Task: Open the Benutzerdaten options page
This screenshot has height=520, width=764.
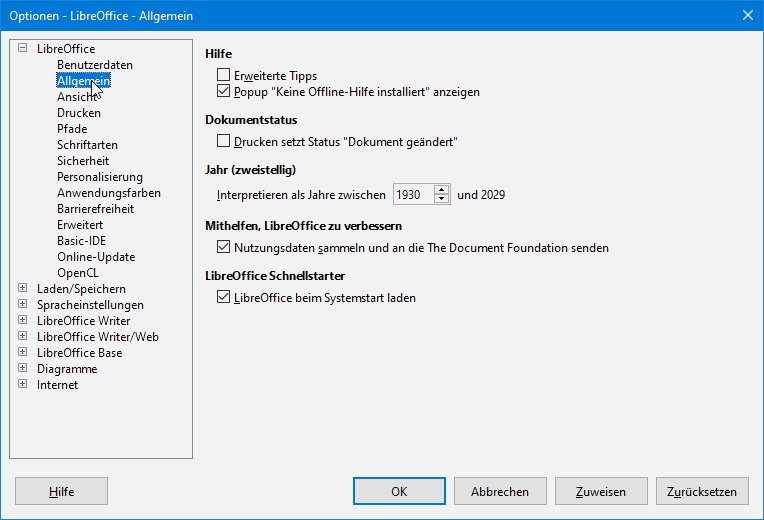Action: click(x=95, y=65)
